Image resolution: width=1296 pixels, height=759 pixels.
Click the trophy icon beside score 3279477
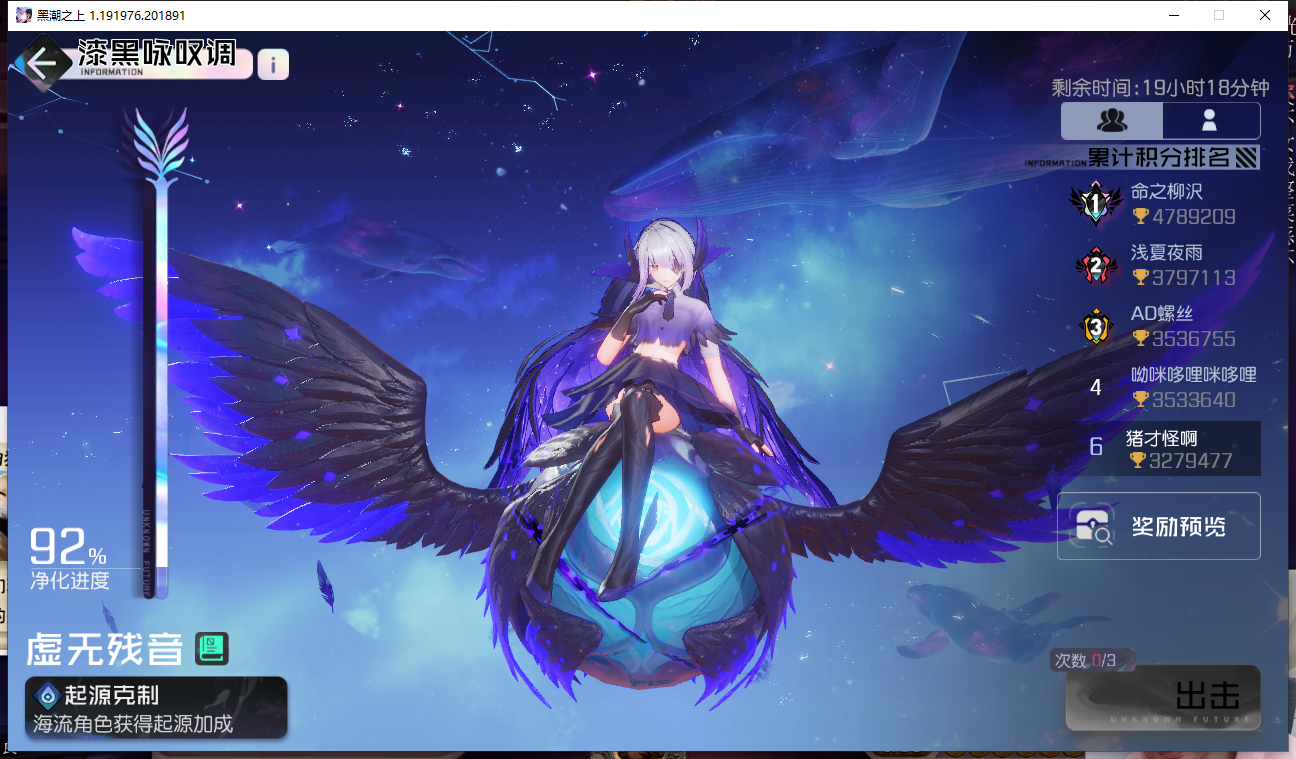tap(1137, 460)
